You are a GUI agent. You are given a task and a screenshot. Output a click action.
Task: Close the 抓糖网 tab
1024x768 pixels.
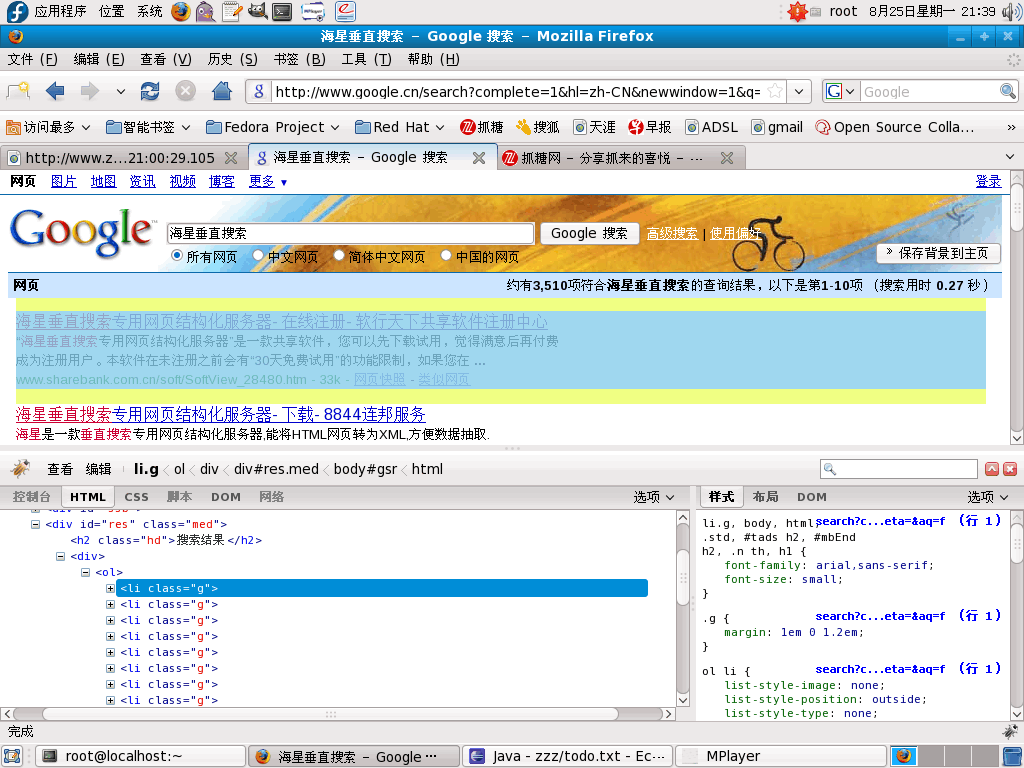727,158
